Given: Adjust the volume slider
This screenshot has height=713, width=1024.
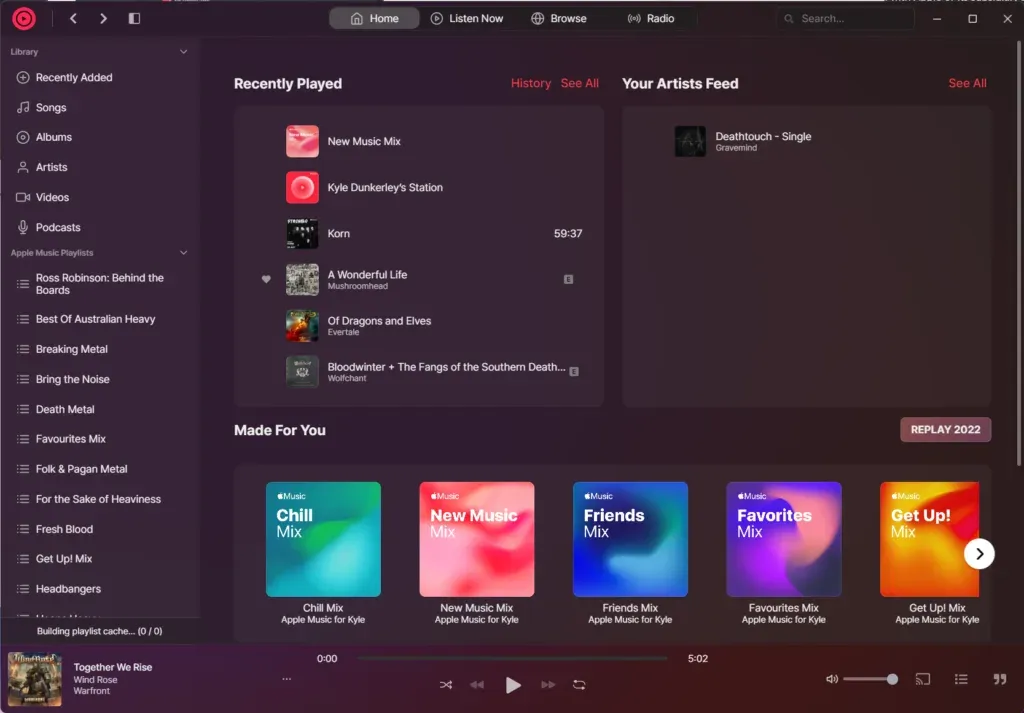Looking at the screenshot, I should (x=871, y=679).
